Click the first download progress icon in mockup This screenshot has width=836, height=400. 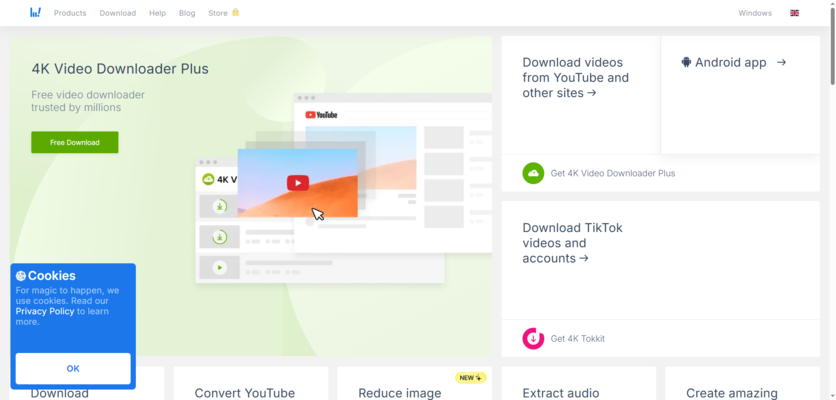click(x=220, y=206)
